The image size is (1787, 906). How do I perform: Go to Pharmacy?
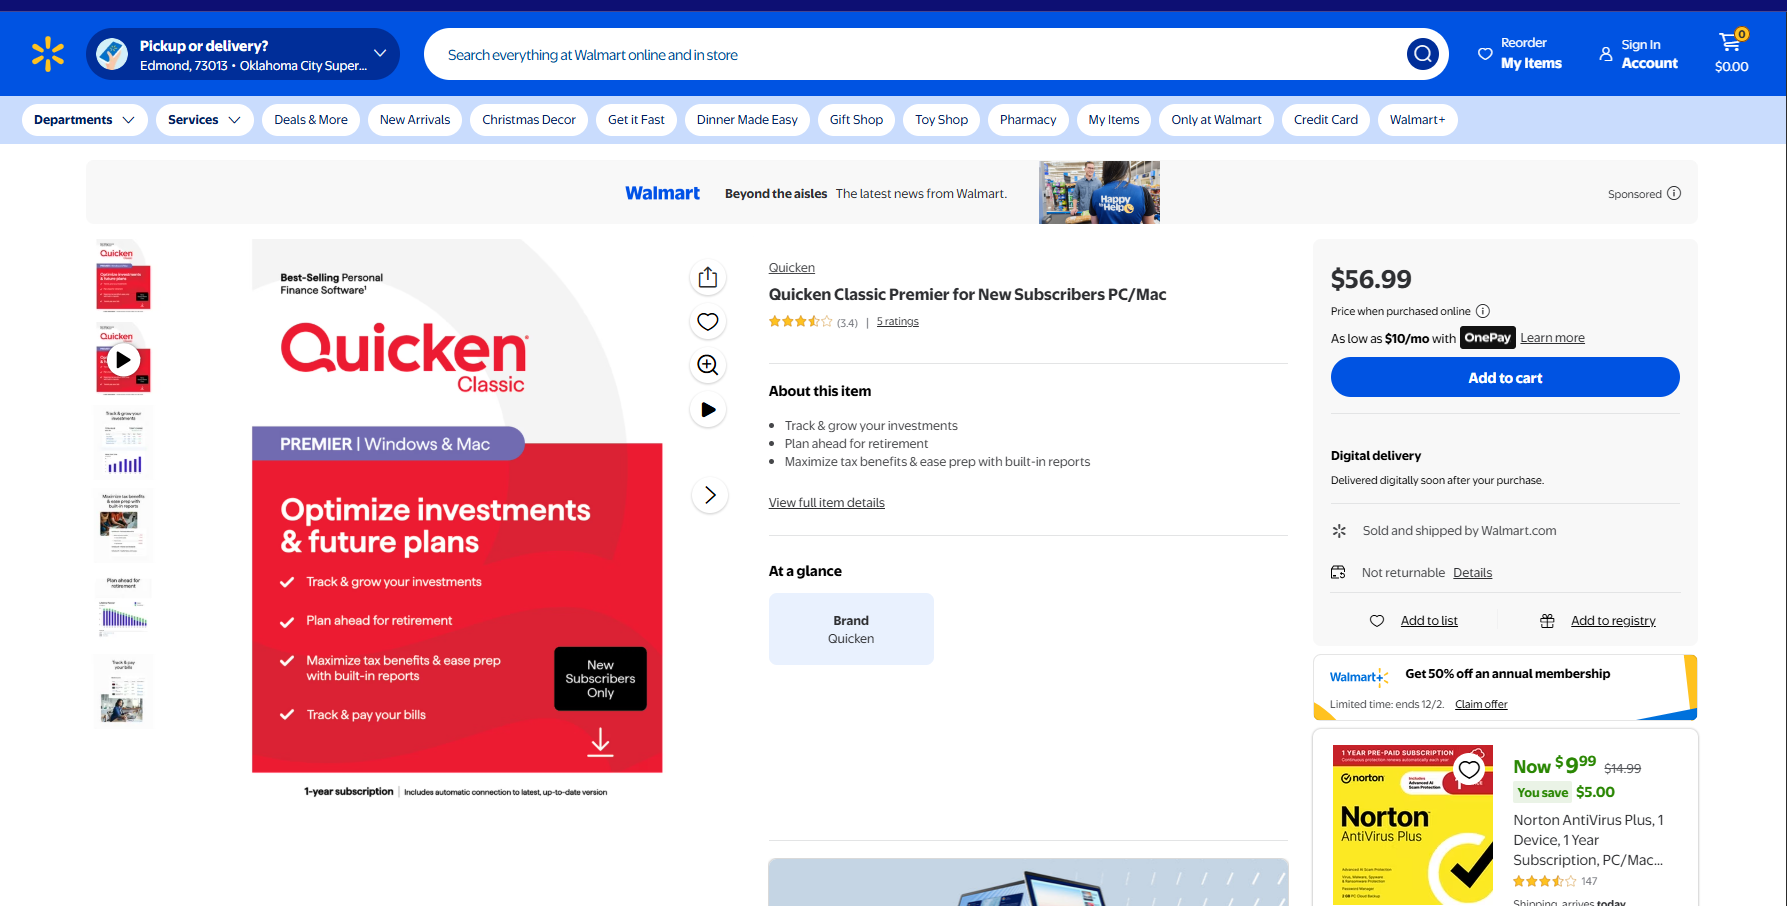pos(1028,120)
